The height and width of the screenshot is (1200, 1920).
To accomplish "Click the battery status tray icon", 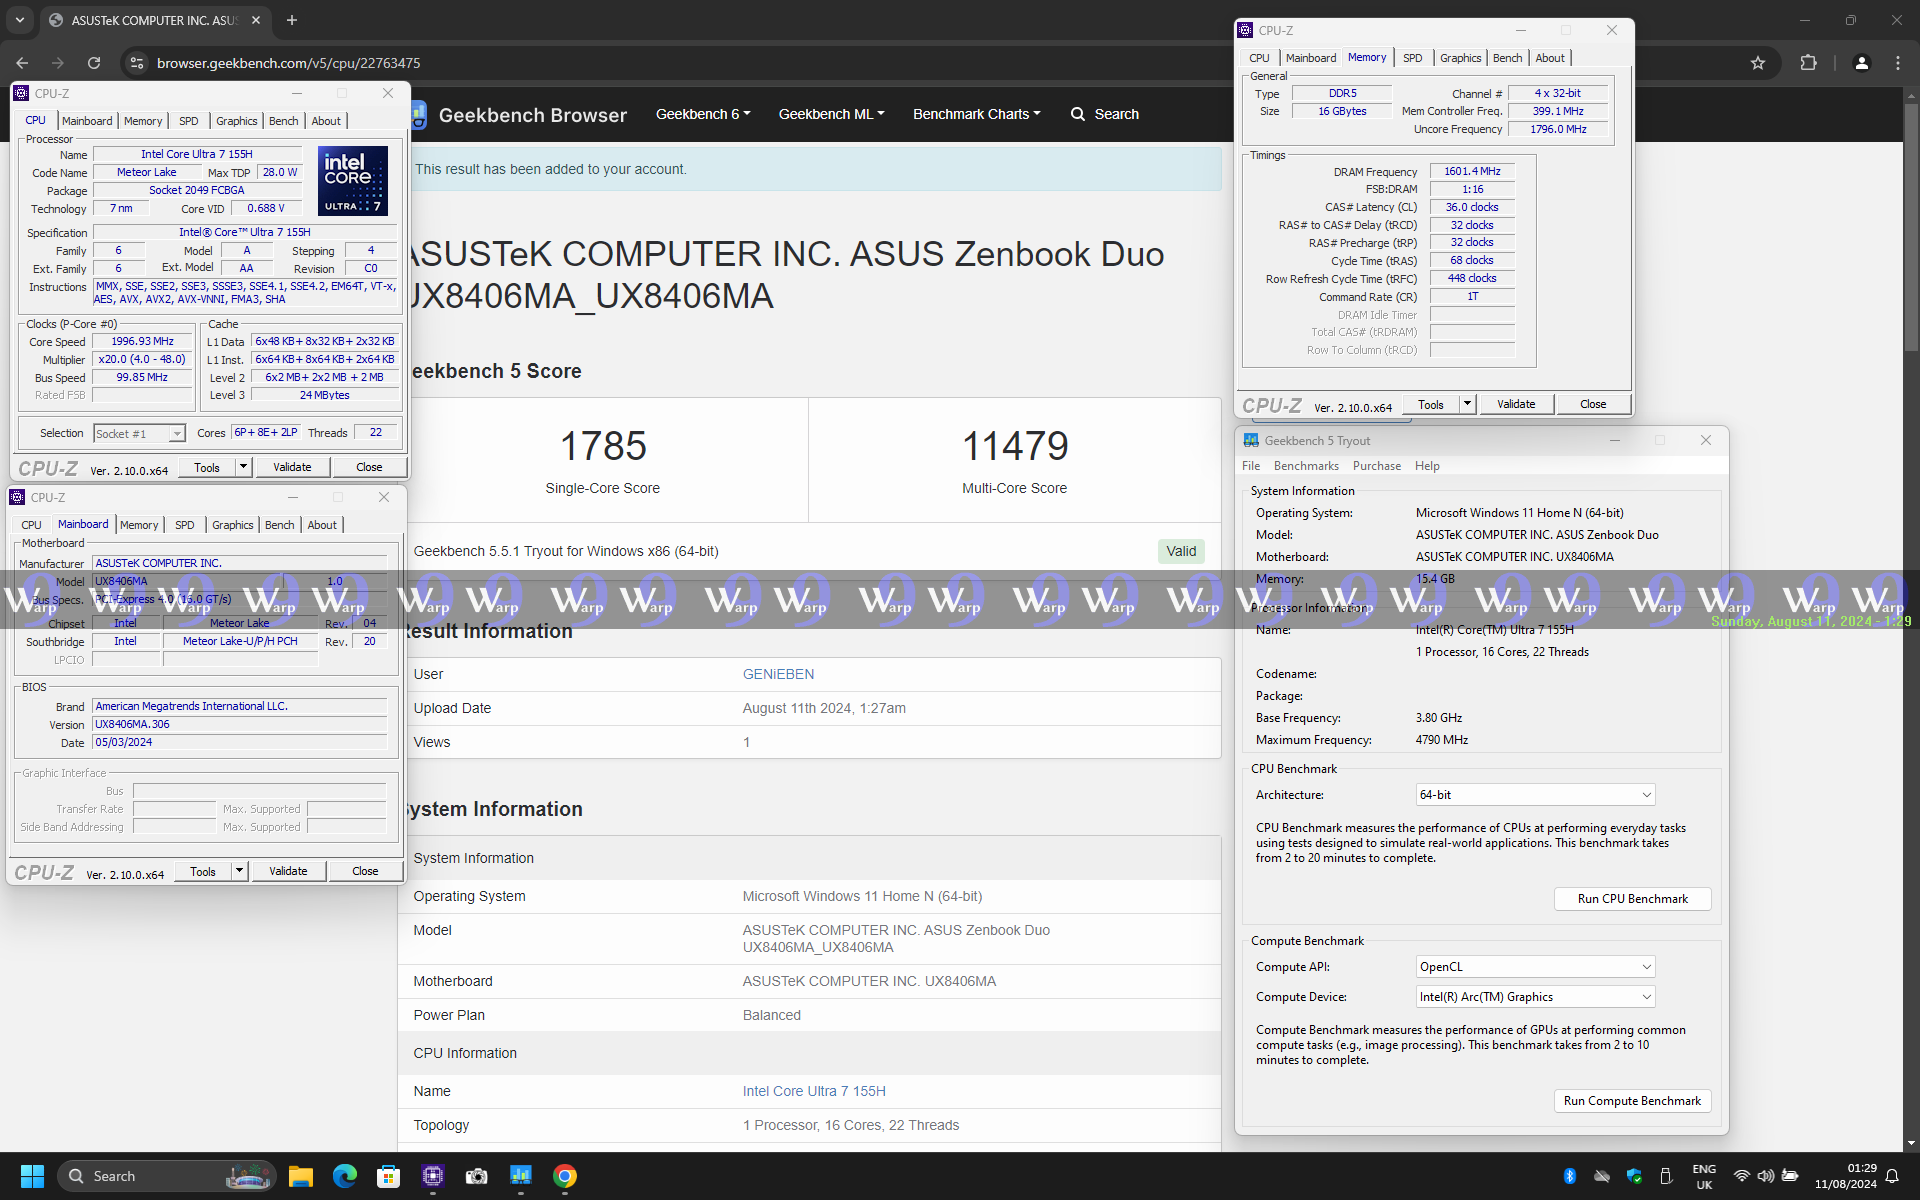I will [x=1790, y=1176].
